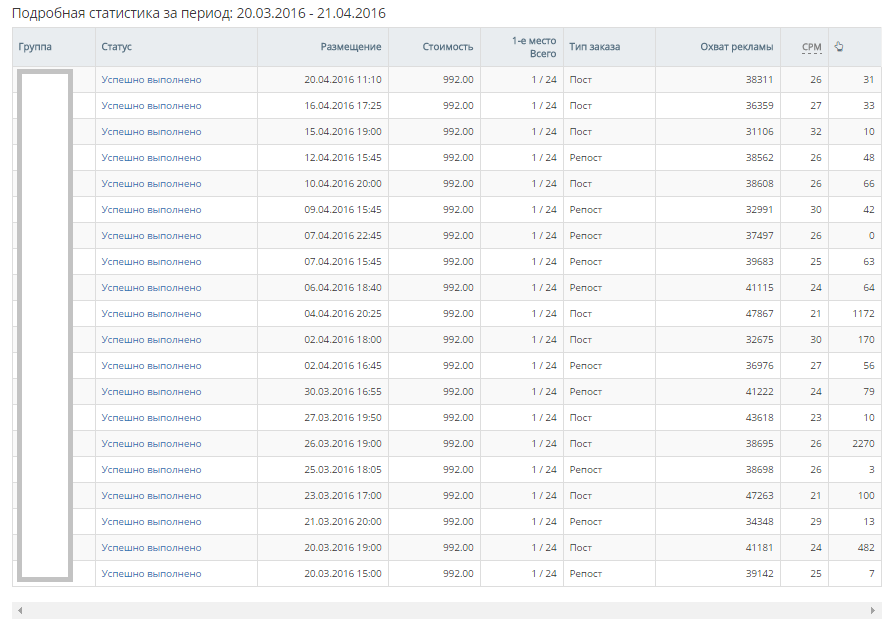Open status link for 20.03.2016 15:00 row
The image size is (891, 630).
click(x=151, y=574)
